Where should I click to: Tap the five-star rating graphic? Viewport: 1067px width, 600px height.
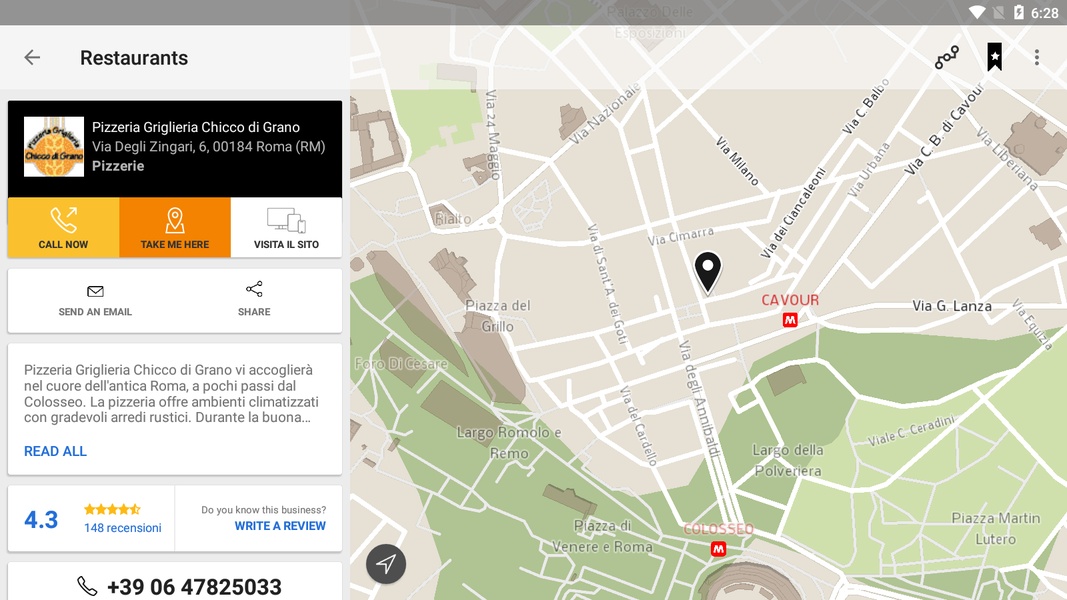[x=112, y=509]
